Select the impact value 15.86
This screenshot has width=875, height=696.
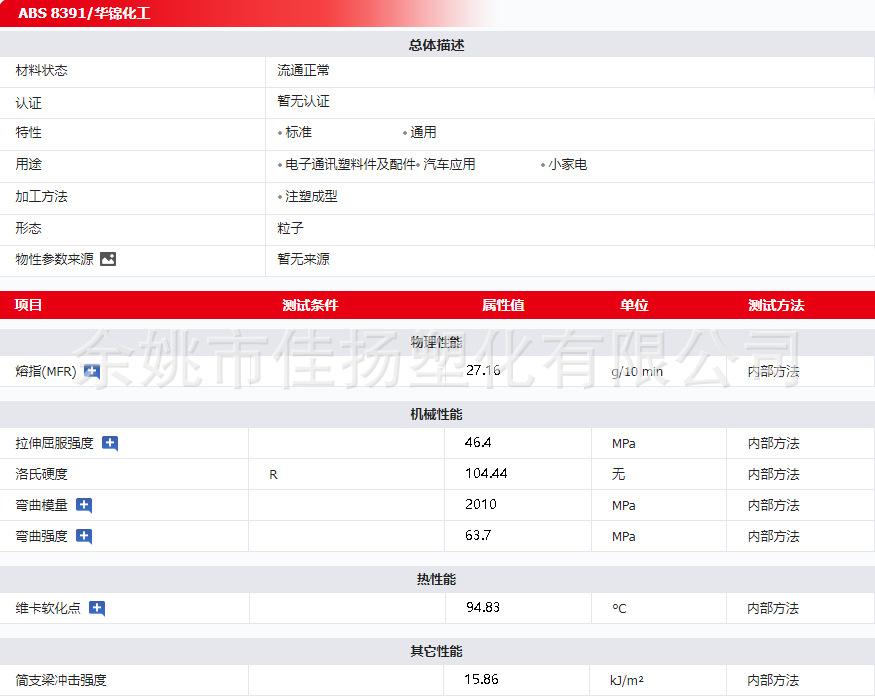click(x=482, y=679)
